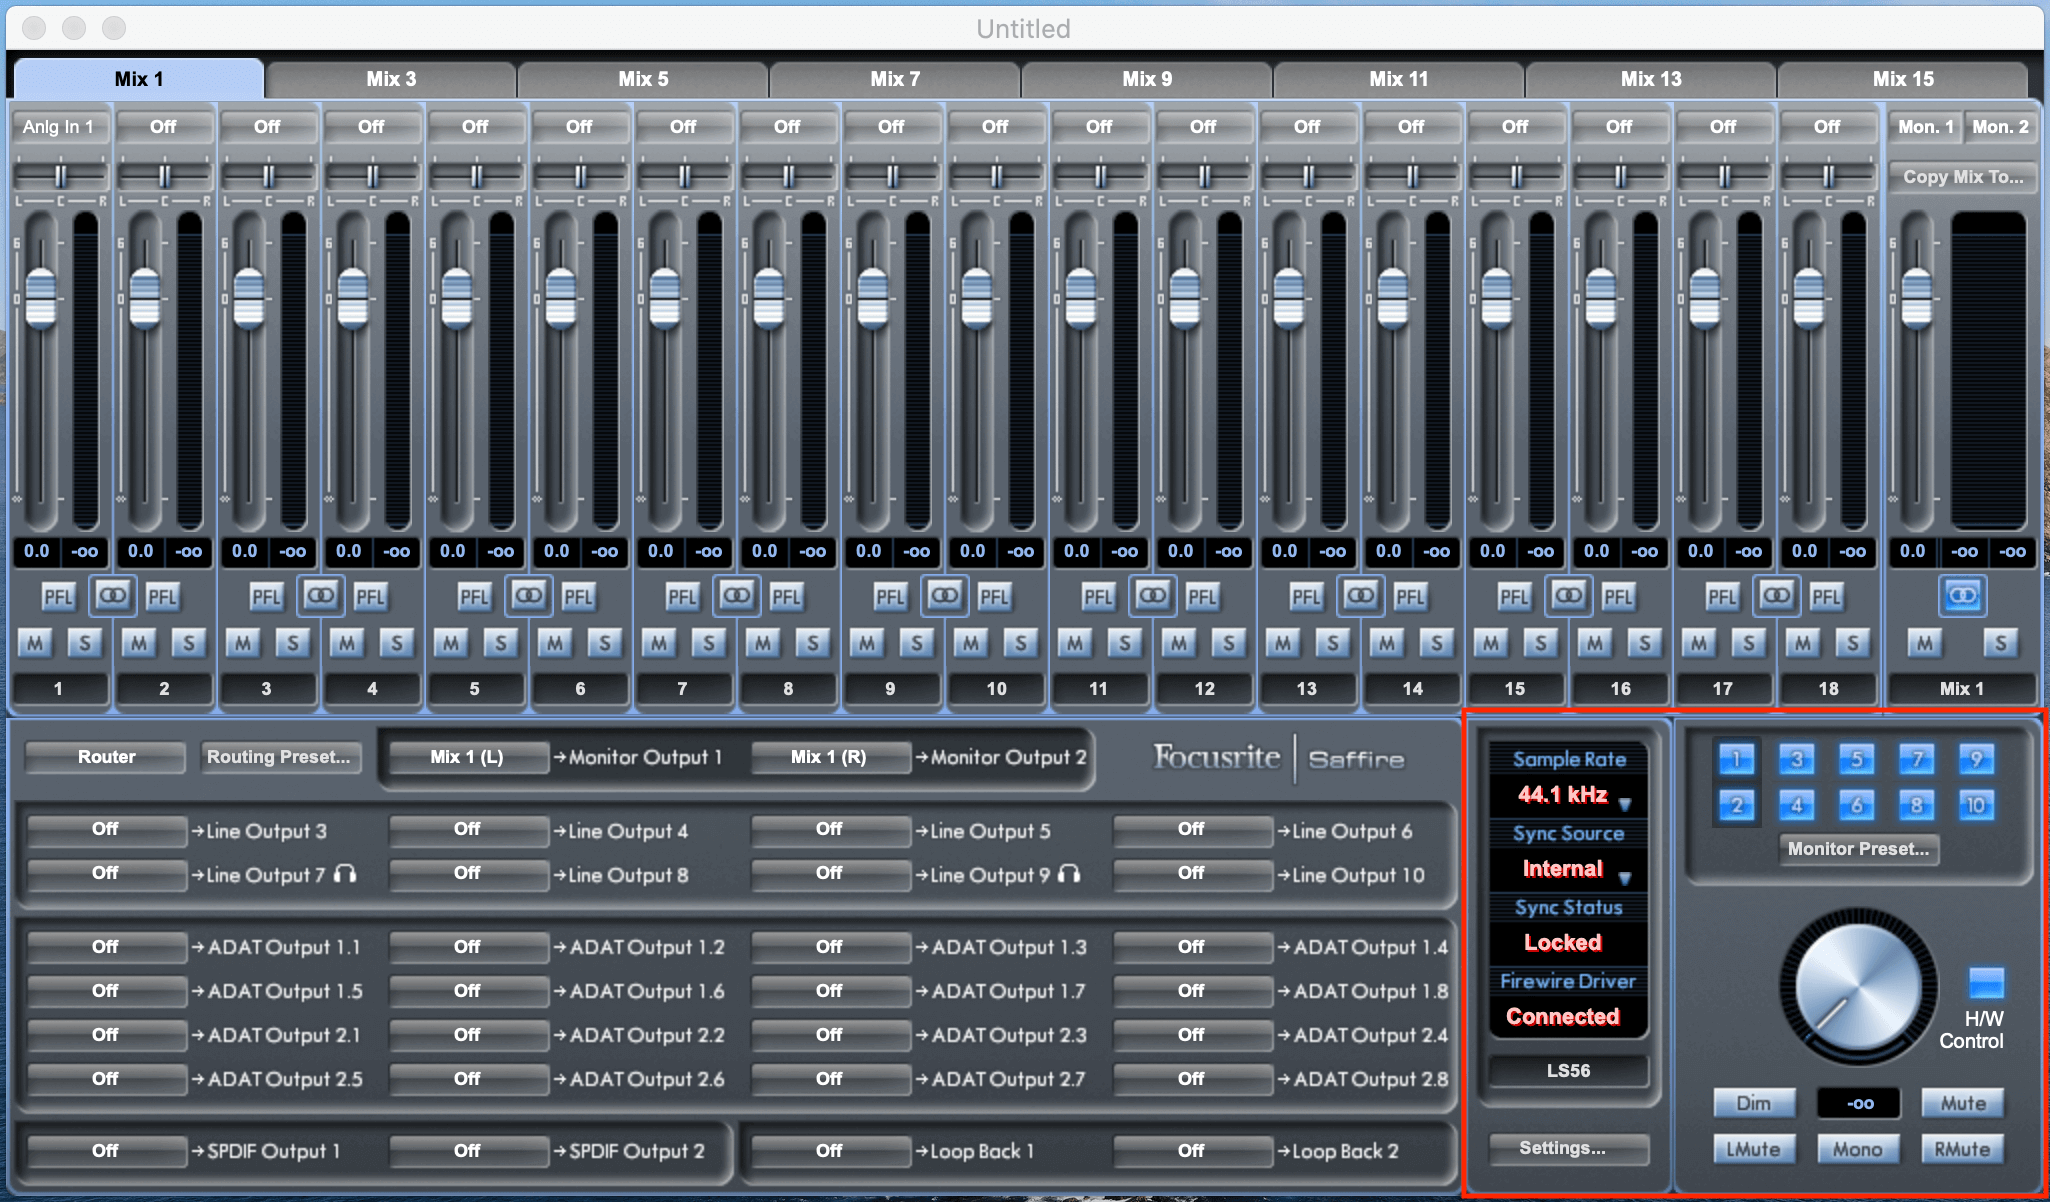Enable PFL on channel 1
2050x1202 pixels.
[58, 595]
